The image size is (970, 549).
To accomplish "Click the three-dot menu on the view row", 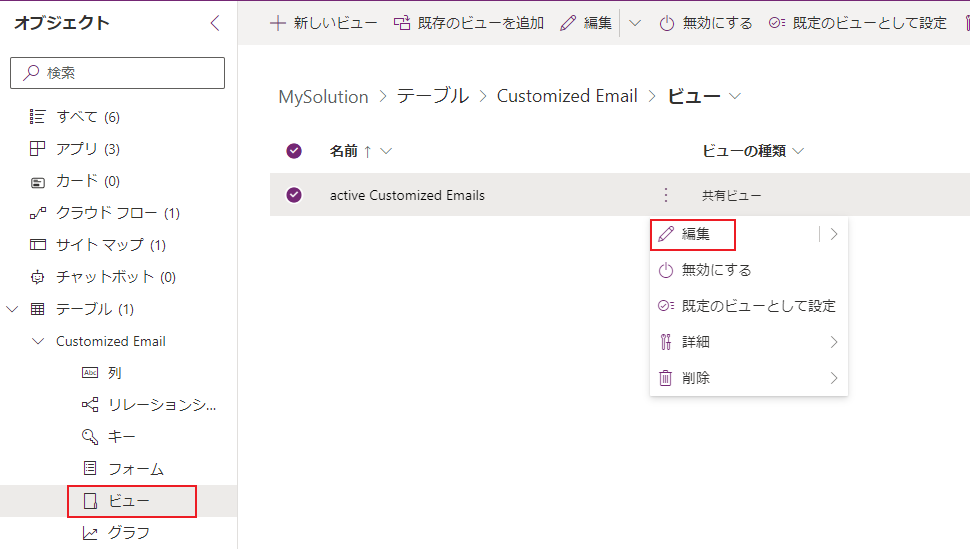I will 666,195.
